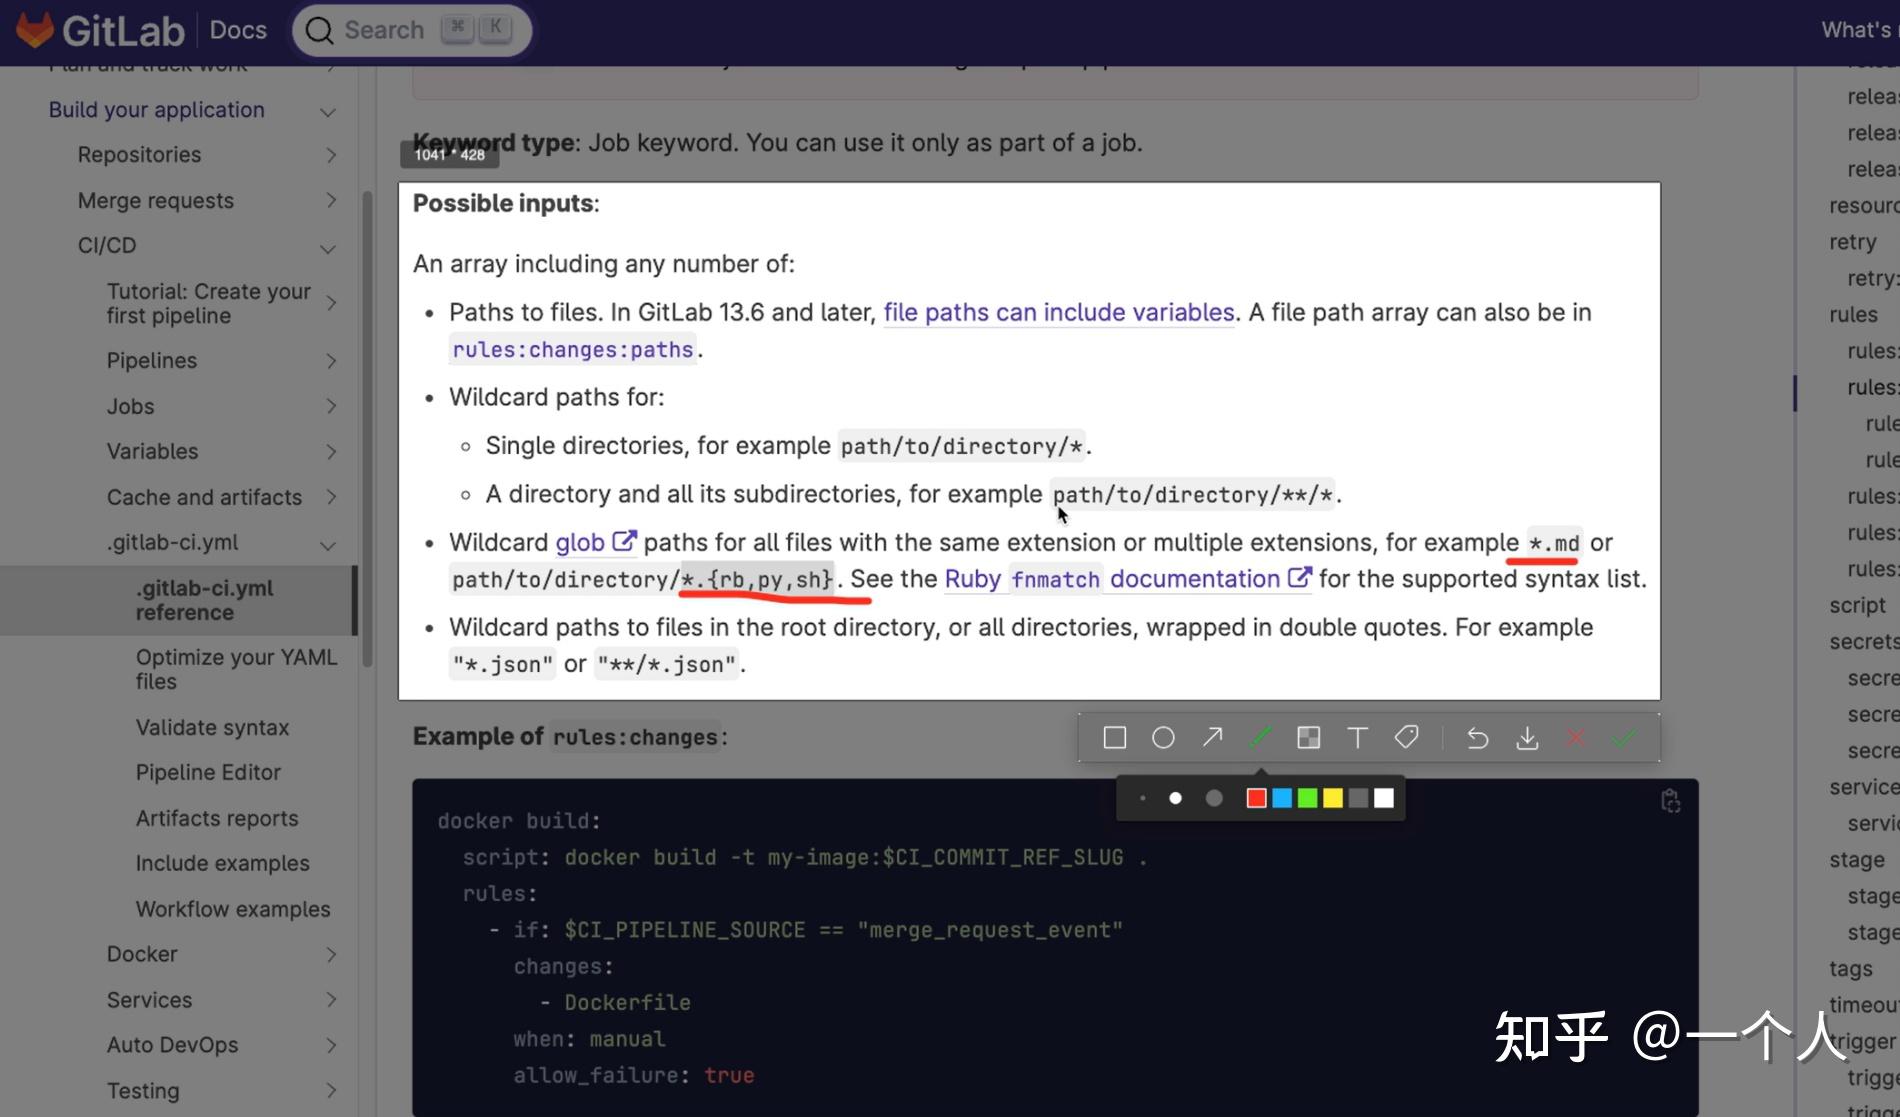Expand the Repositories section

(x=331, y=154)
